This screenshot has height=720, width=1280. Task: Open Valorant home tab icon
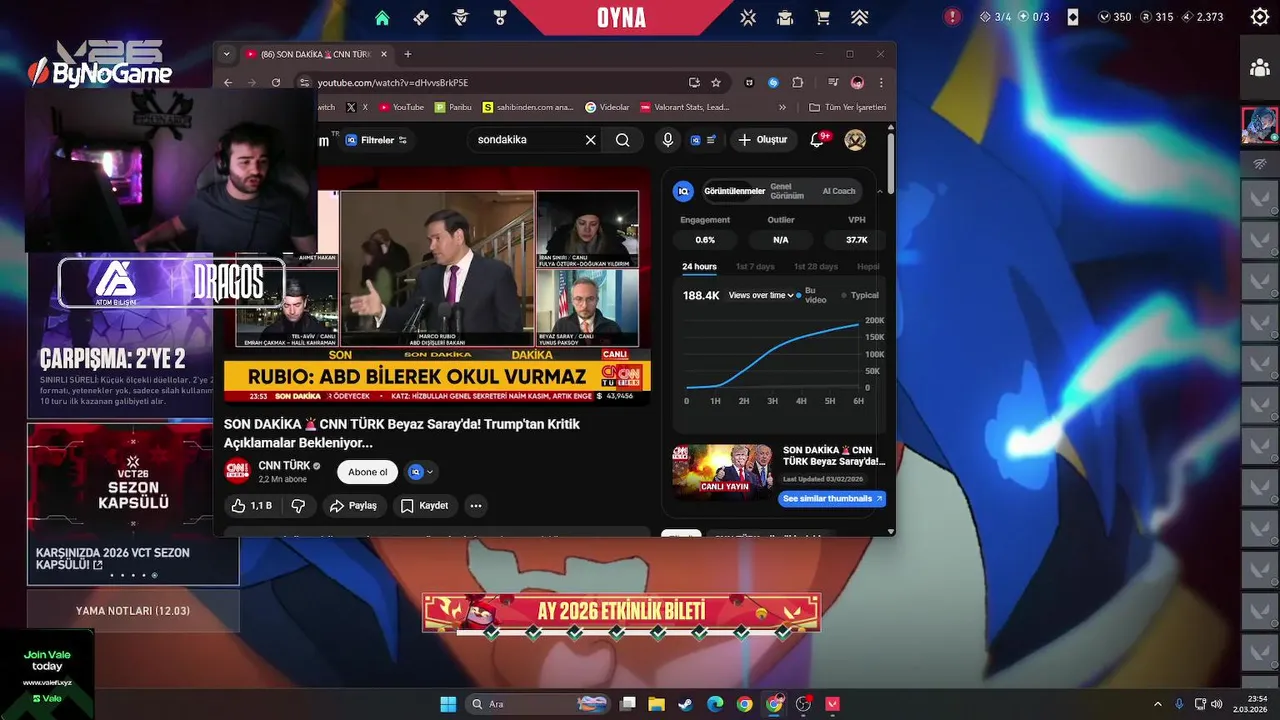click(x=382, y=17)
